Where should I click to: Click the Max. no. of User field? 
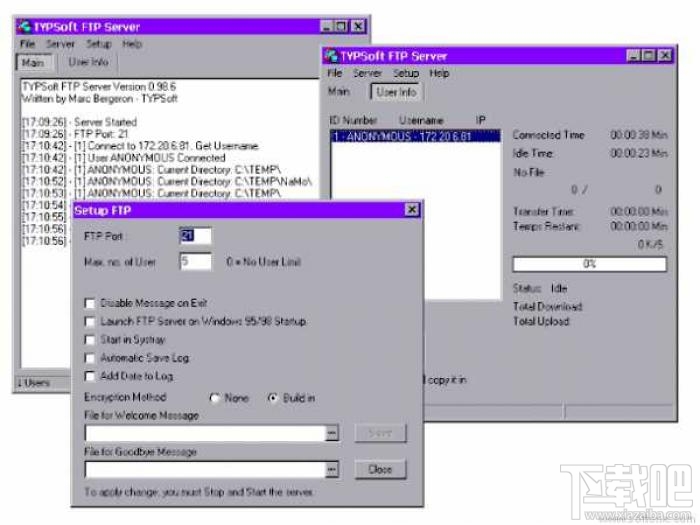(196, 262)
